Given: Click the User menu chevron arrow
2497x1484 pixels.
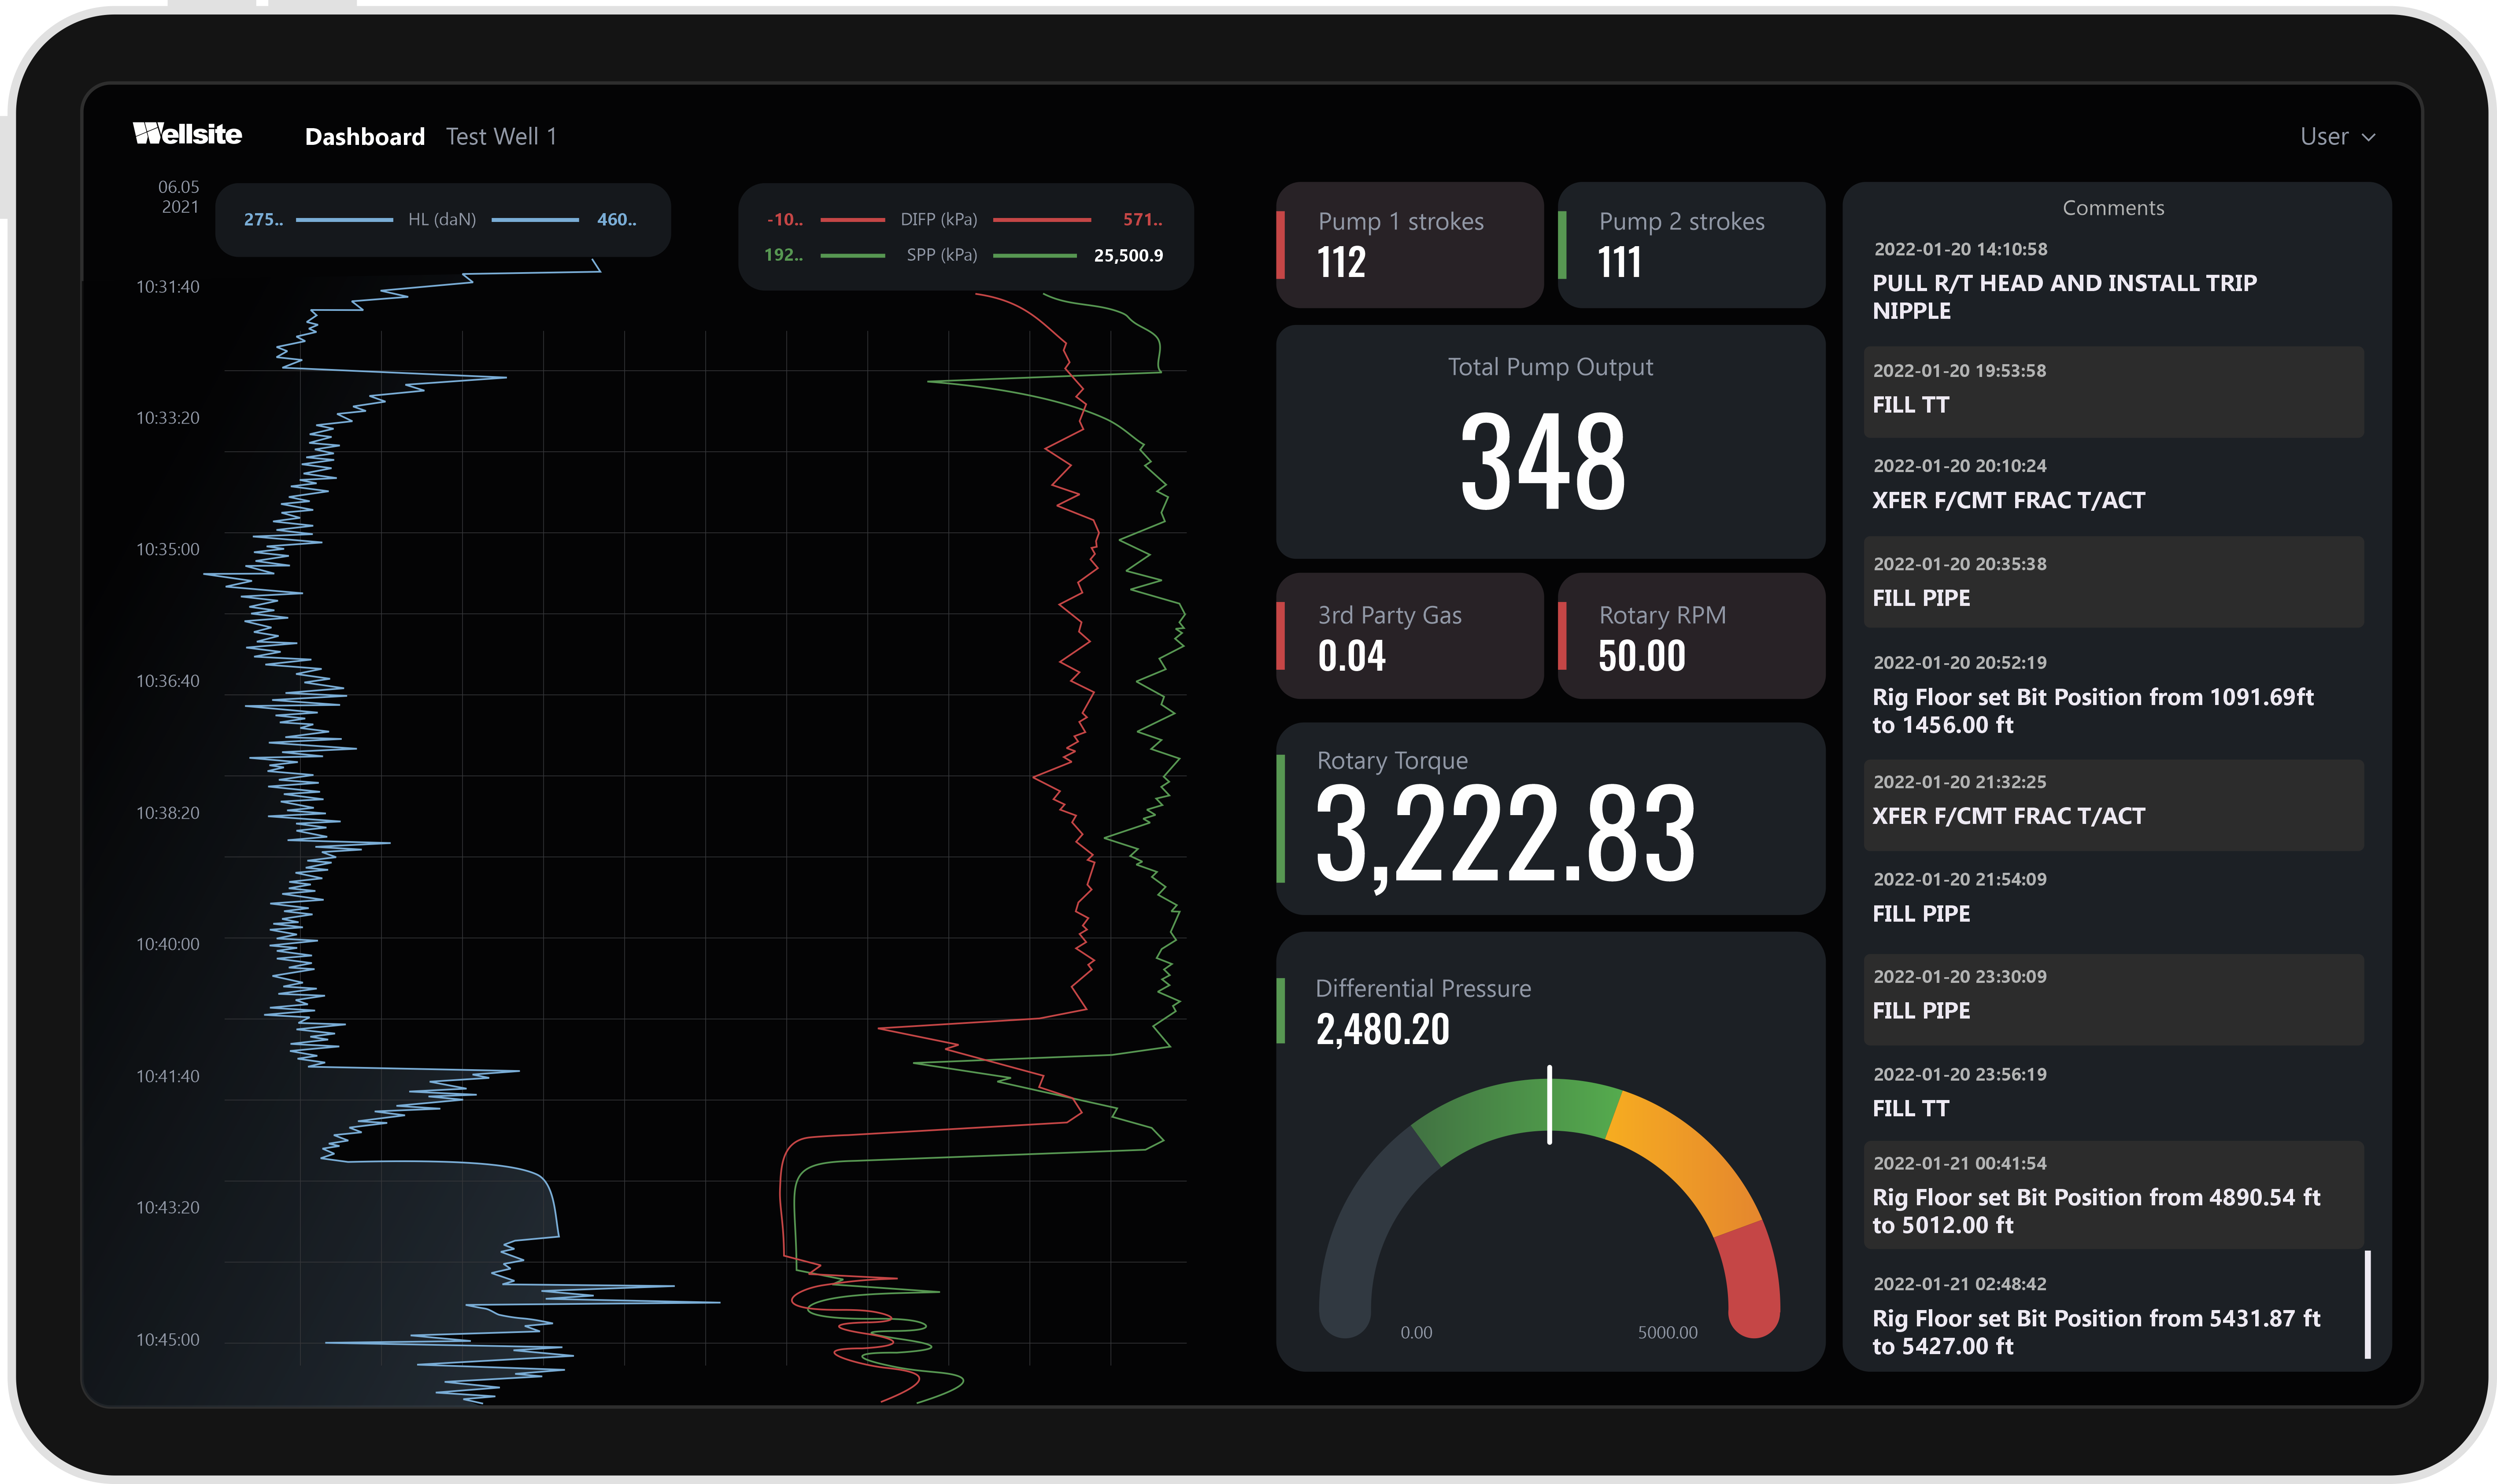Looking at the screenshot, I should (x=2368, y=137).
